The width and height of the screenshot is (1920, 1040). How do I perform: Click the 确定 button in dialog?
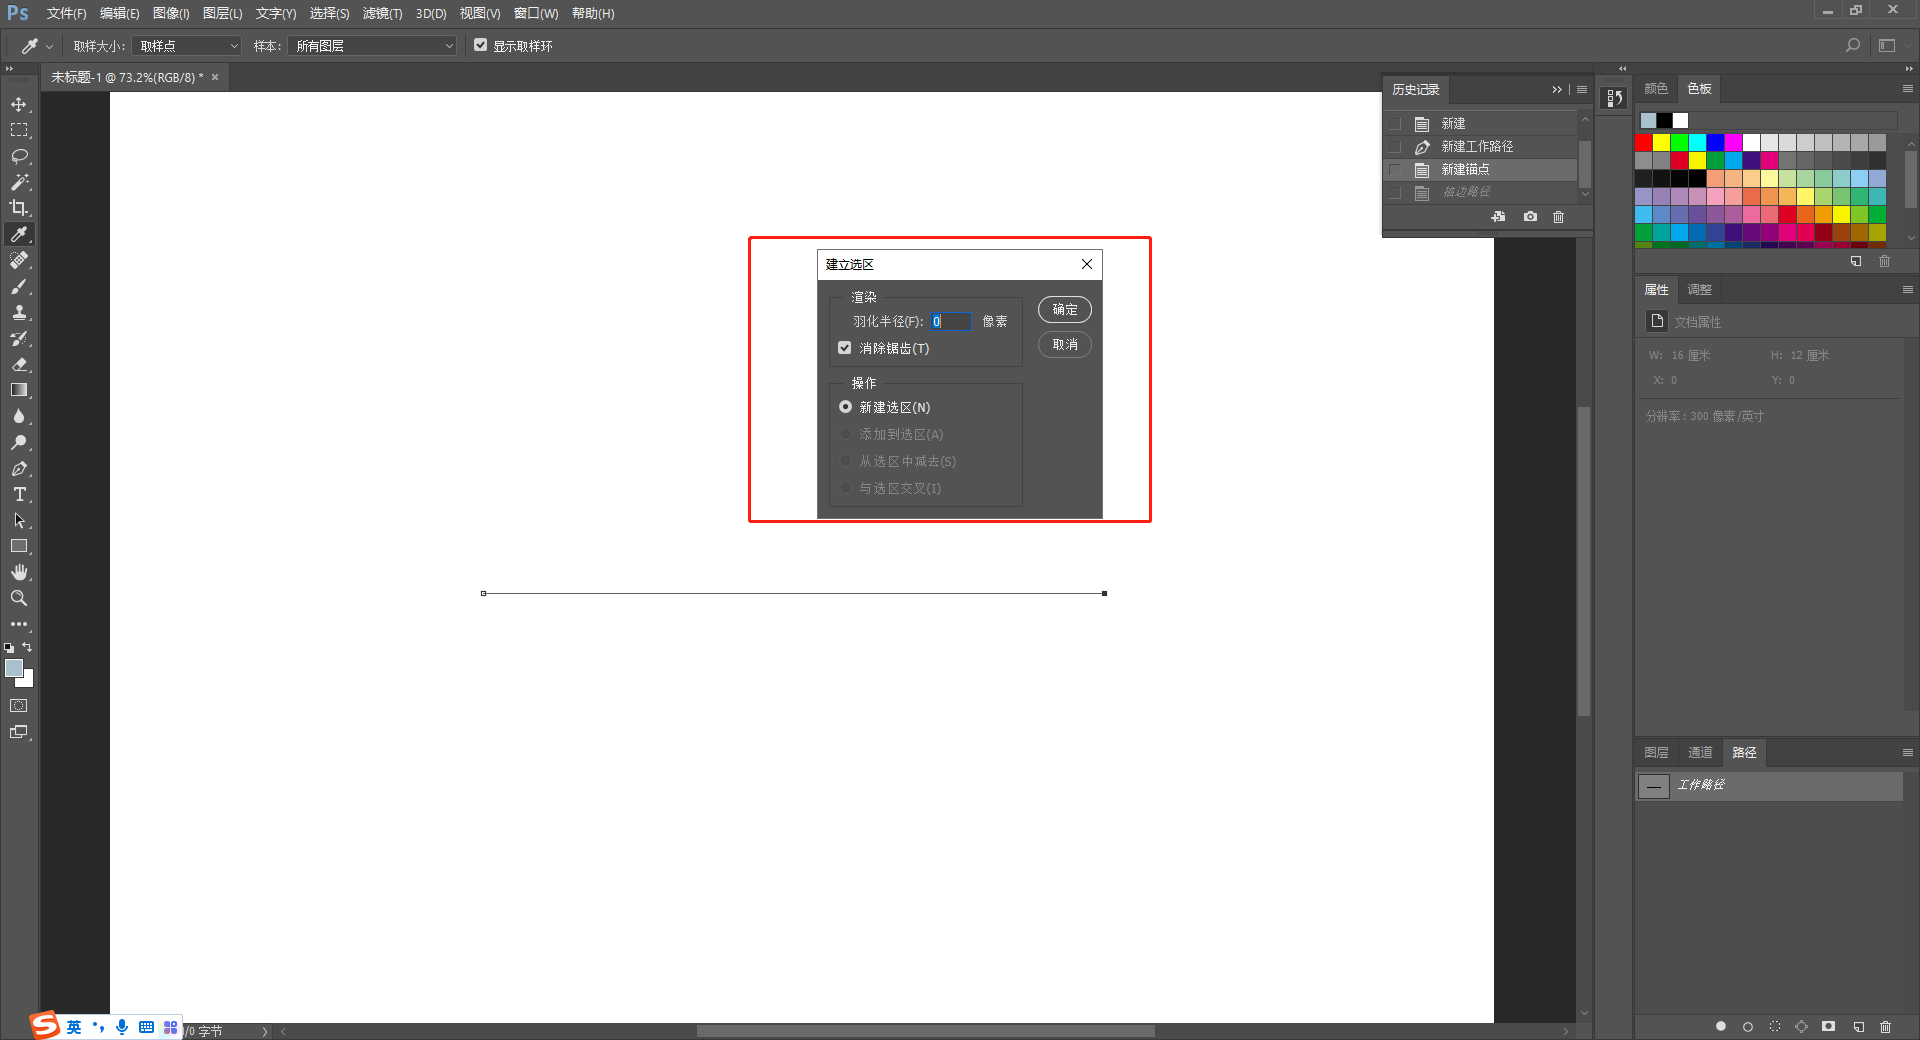(1065, 309)
